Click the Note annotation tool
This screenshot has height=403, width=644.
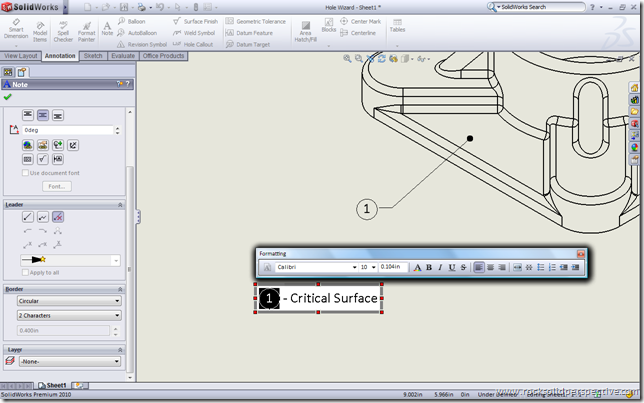click(x=107, y=29)
